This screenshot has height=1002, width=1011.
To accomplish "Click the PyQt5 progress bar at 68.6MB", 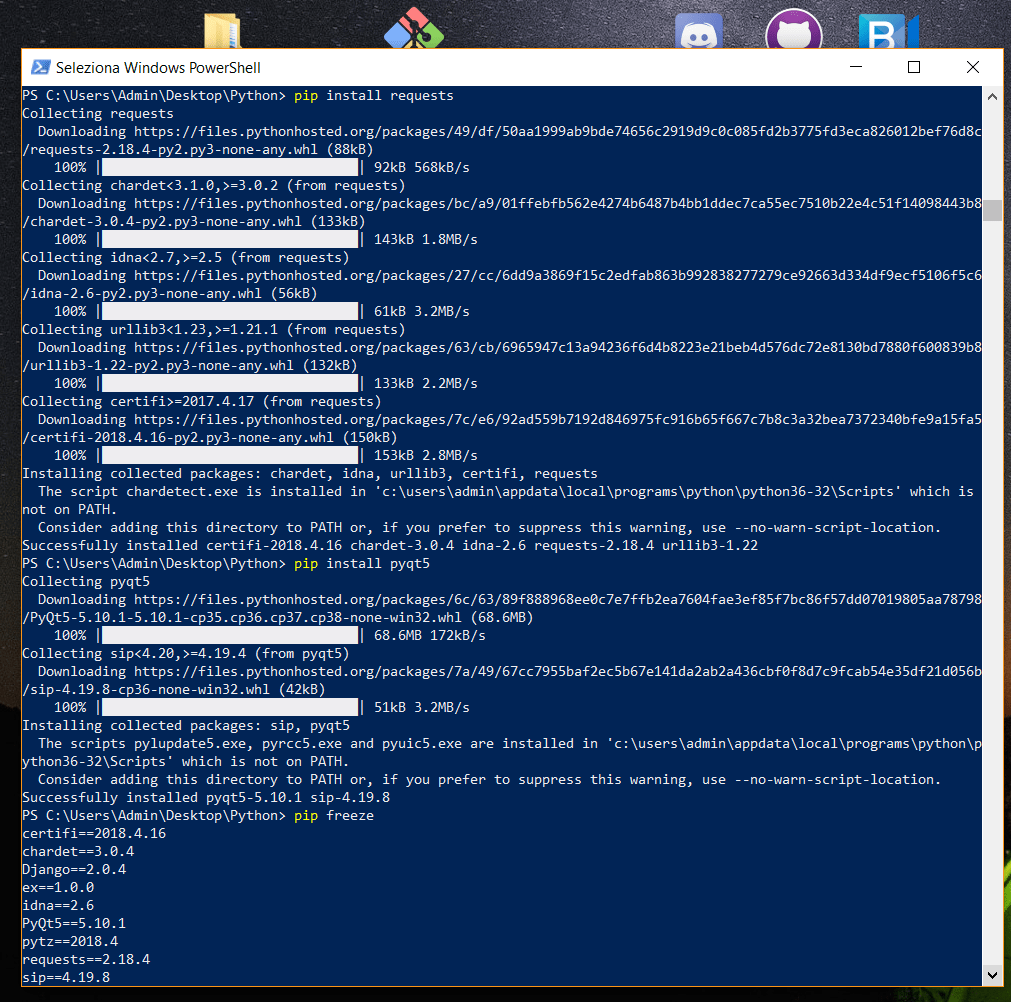I will [230, 636].
